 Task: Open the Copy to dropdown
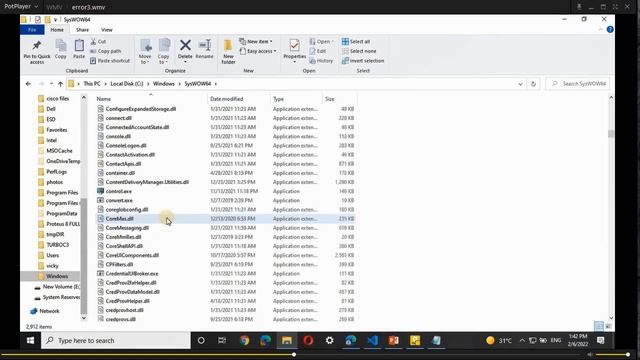coord(164,51)
